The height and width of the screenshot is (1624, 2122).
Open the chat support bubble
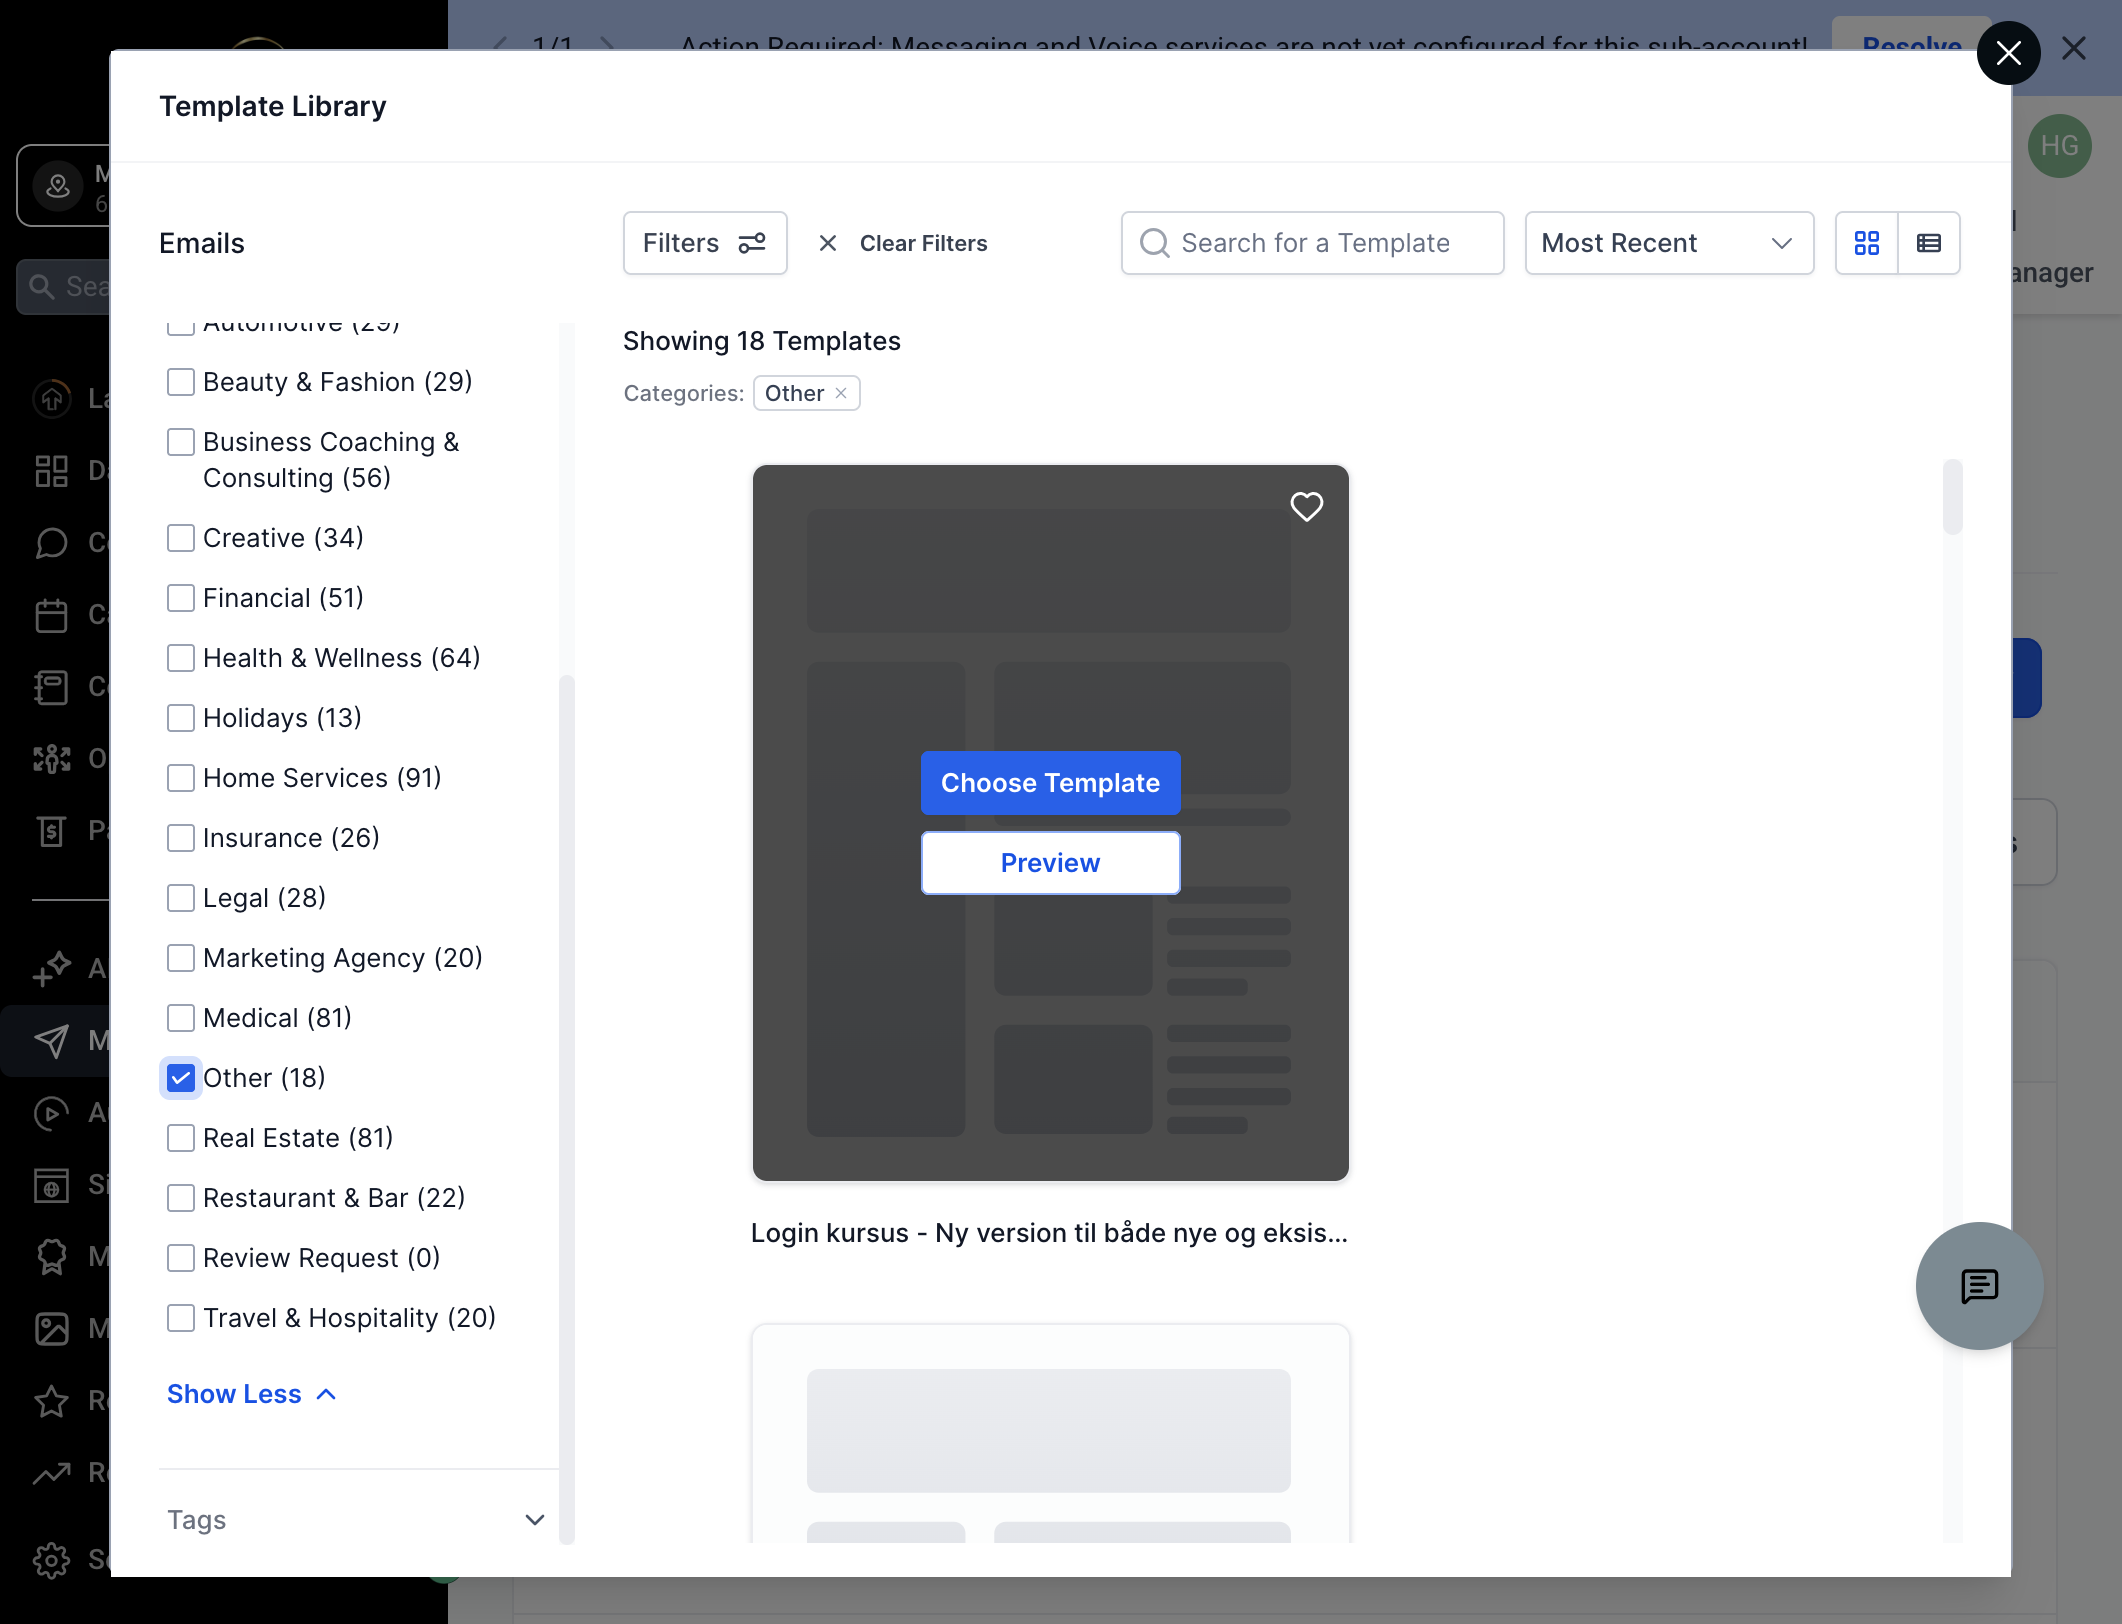click(1979, 1286)
